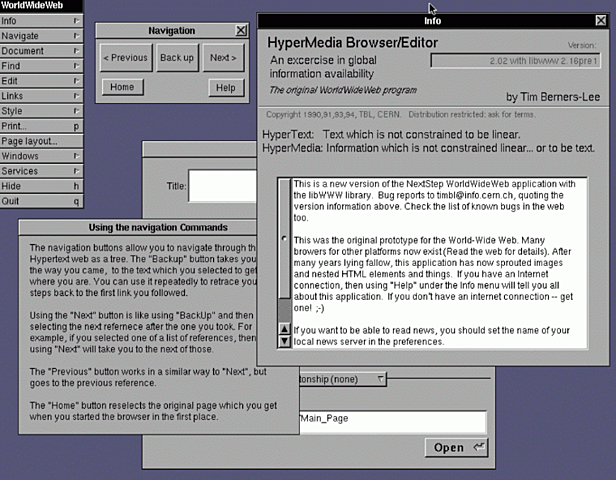Open the Windows submenu
The height and width of the screenshot is (480, 616).
[x=41, y=156]
